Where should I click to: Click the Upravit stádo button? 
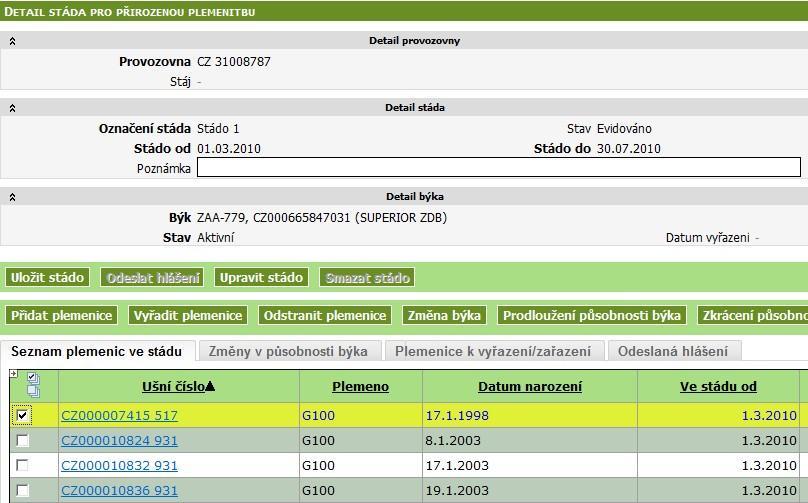click(261, 277)
